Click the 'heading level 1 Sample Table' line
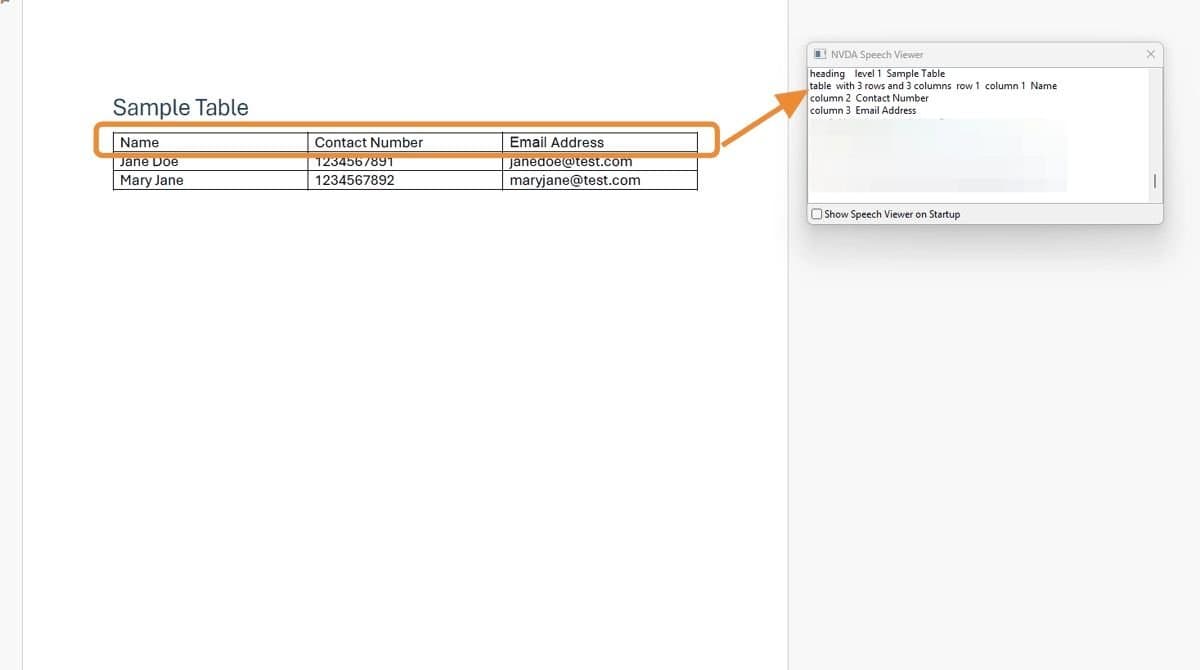Viewport: 1200px width, 670px height. (x=877, y=74)
